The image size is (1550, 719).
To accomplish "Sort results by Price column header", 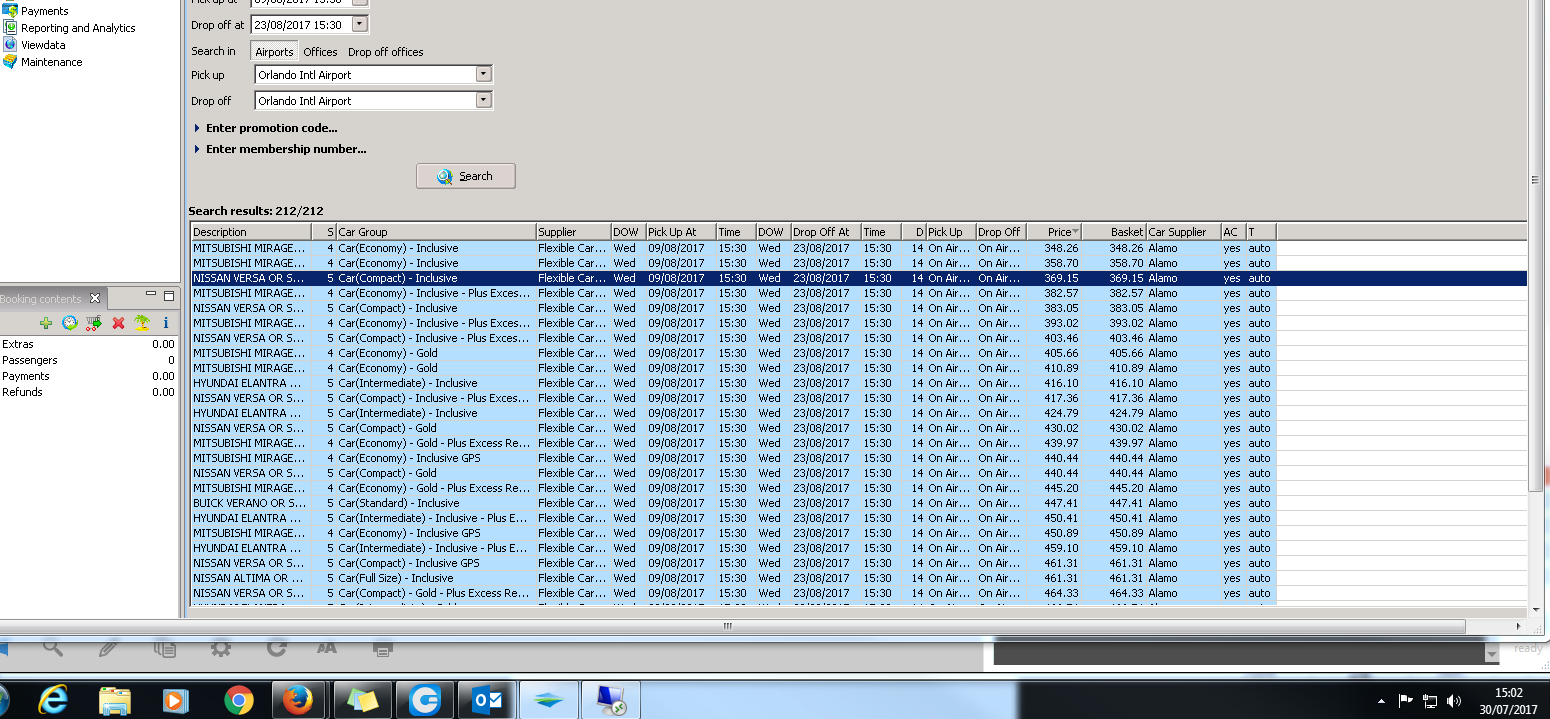I will [1054, 232].
